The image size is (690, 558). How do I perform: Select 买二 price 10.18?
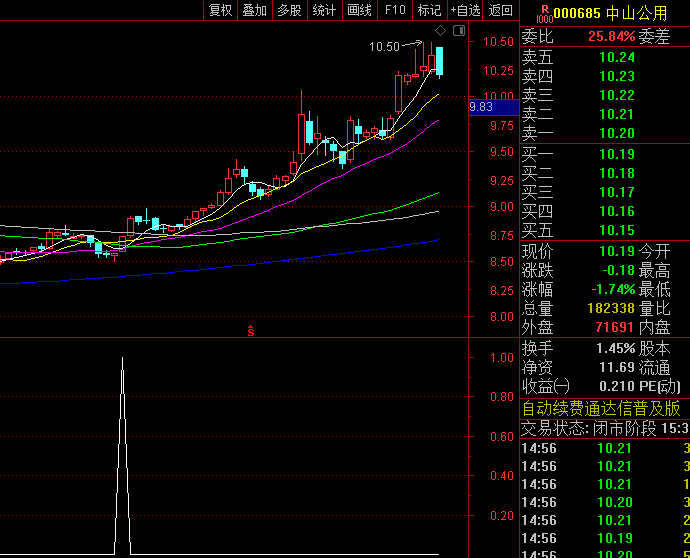point(617,173)
